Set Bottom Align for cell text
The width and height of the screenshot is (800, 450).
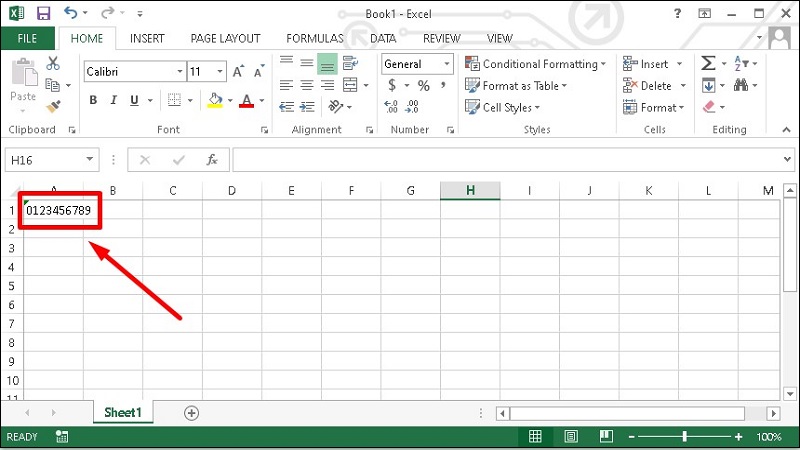[x=327, y=64]
